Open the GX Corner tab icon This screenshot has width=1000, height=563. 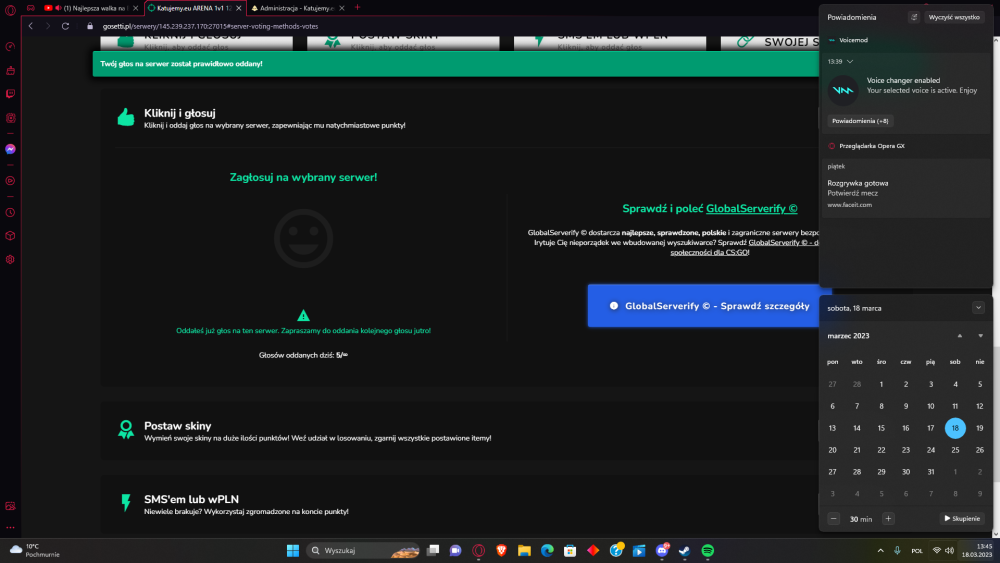tap(31, 8)
